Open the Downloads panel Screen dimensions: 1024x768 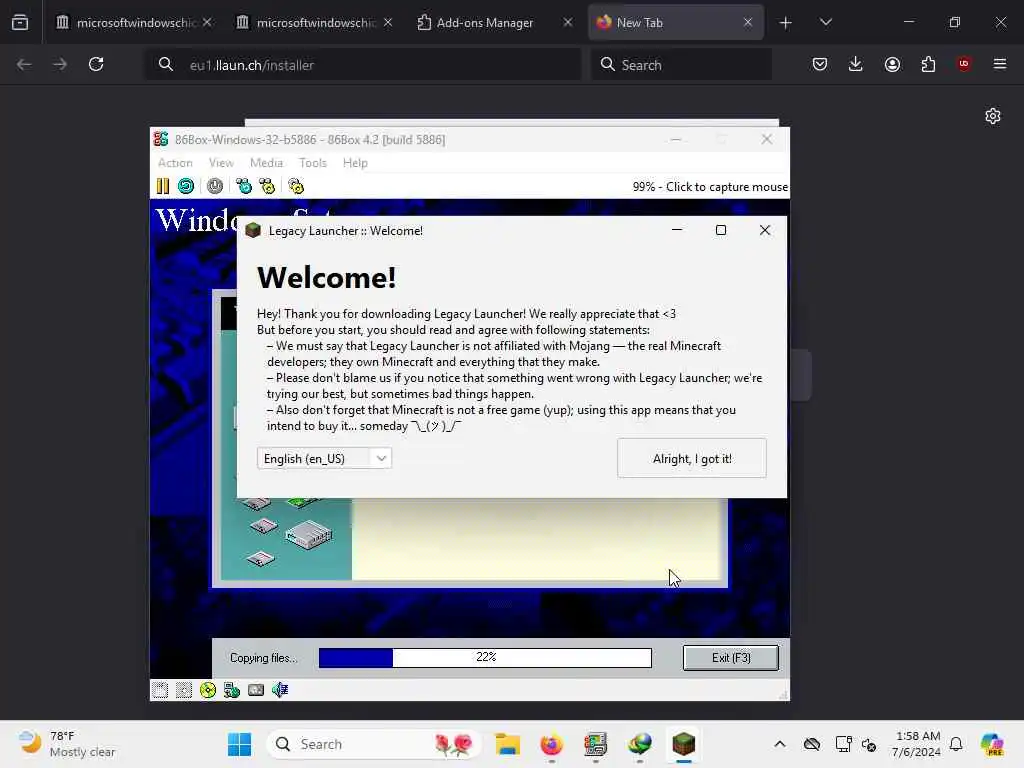click(x=856, y=64)
